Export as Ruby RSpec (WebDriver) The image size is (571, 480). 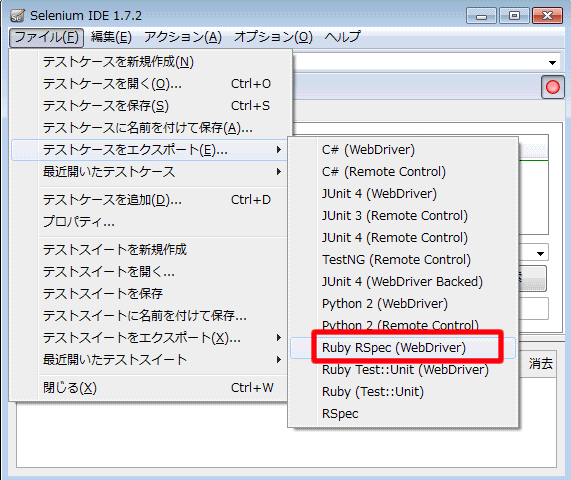pyautogui.click(x=403, y=348)
